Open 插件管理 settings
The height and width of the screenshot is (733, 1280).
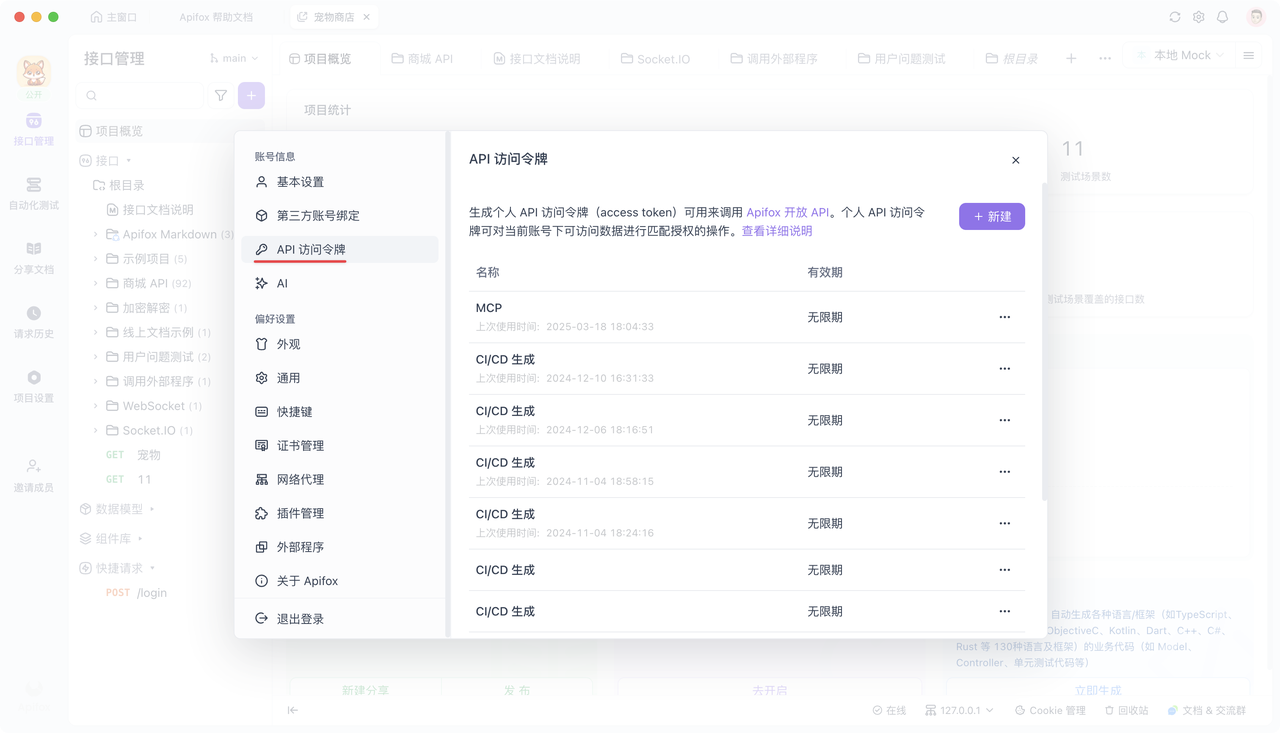(x=340, y=513)
